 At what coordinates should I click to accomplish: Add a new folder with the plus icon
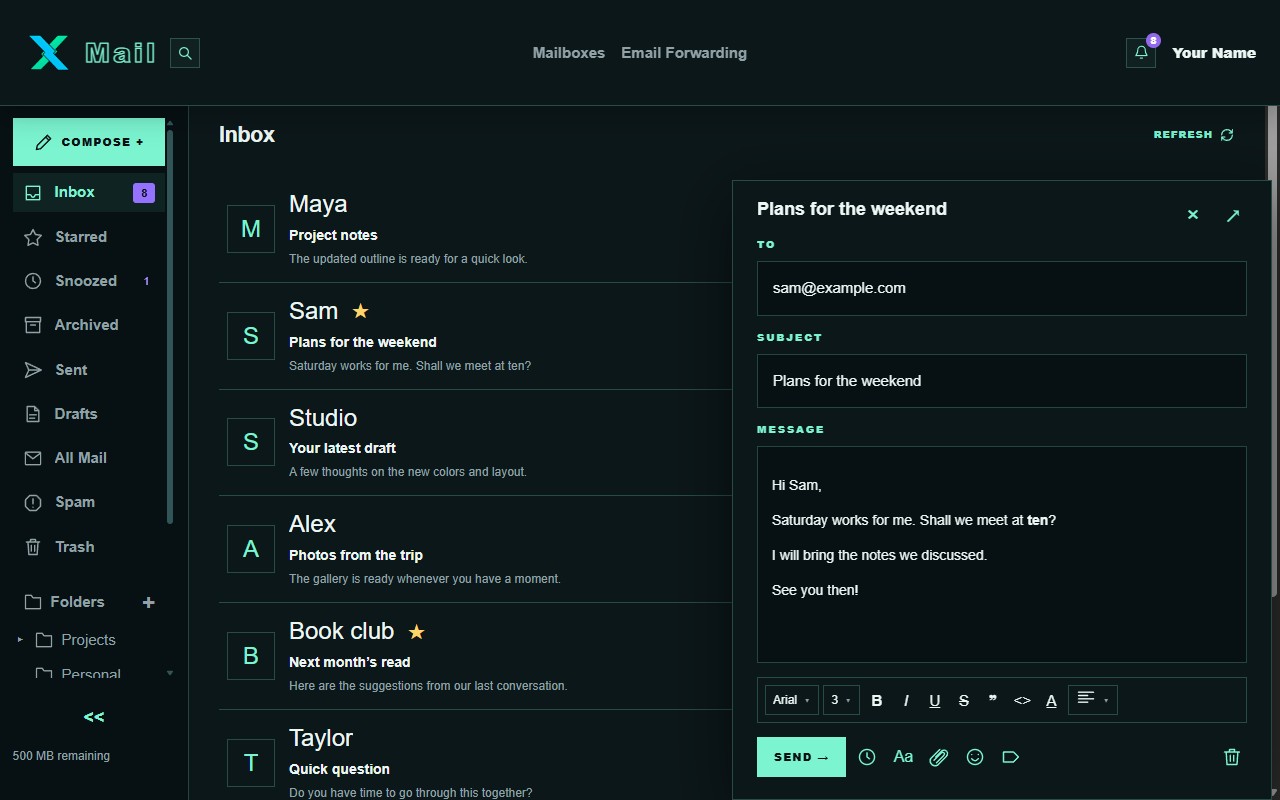pos(149,602)
